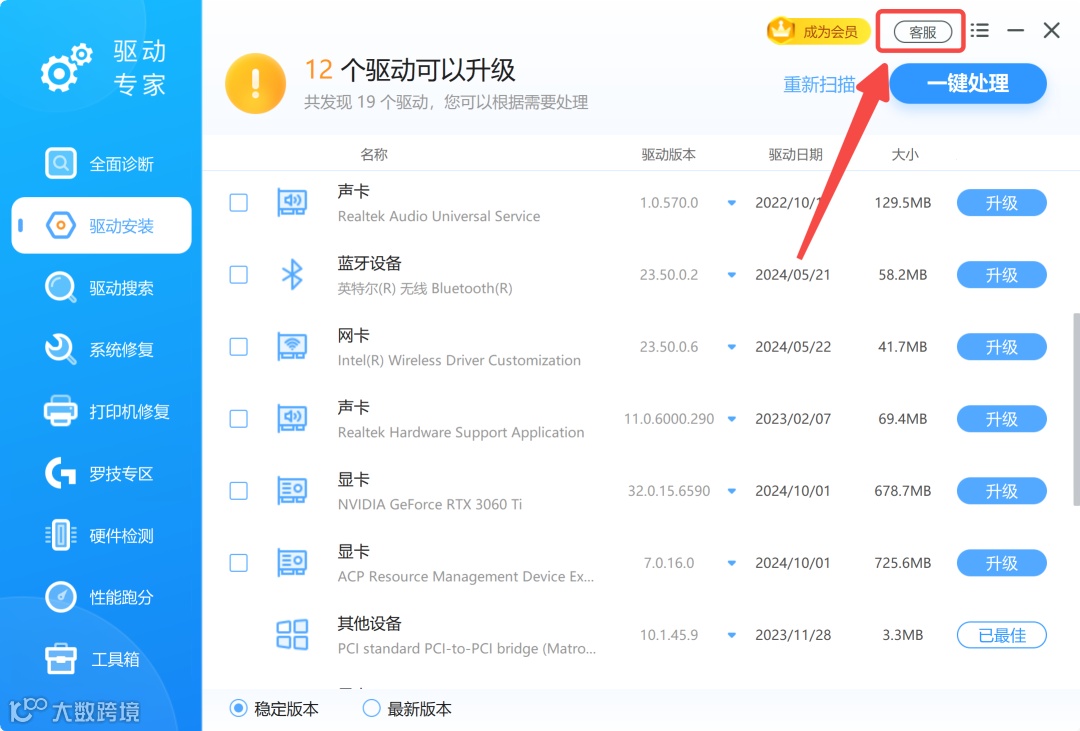Click graphics card icon for NVIDIA GeForce RTX 3060 Ti

(292, 491)
